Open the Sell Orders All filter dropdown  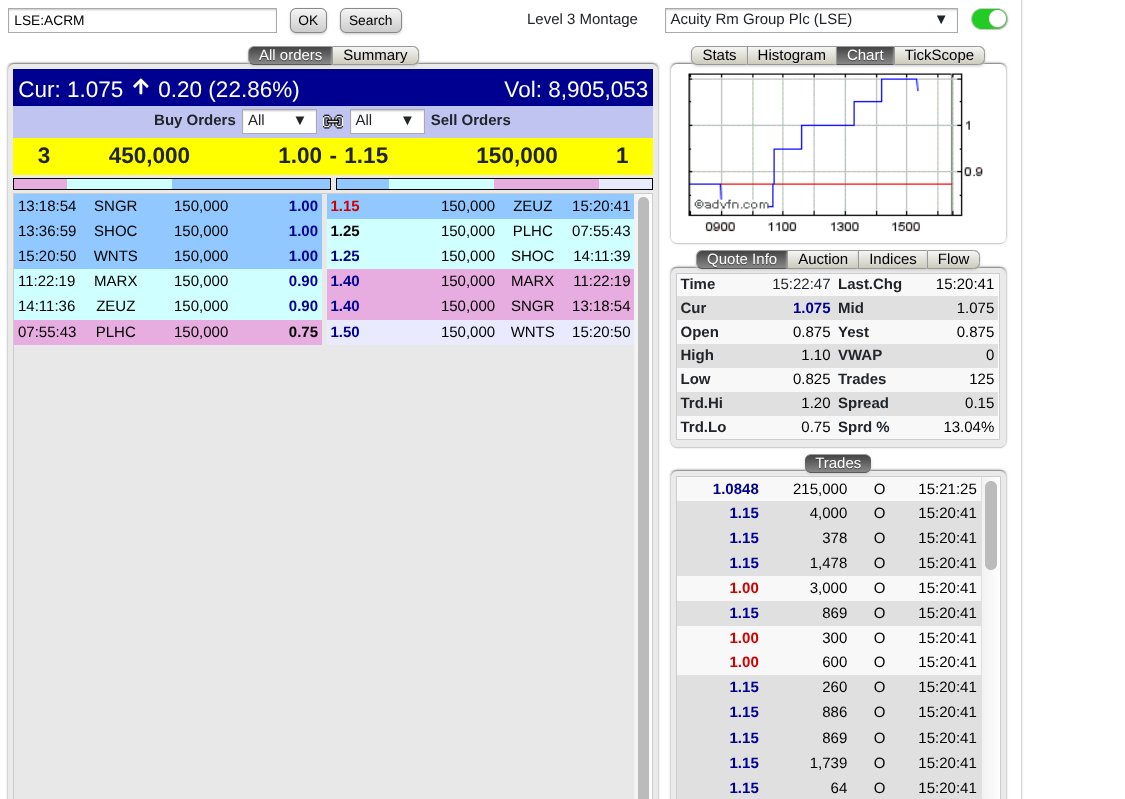pyautogui.click(x=387, y=120)
